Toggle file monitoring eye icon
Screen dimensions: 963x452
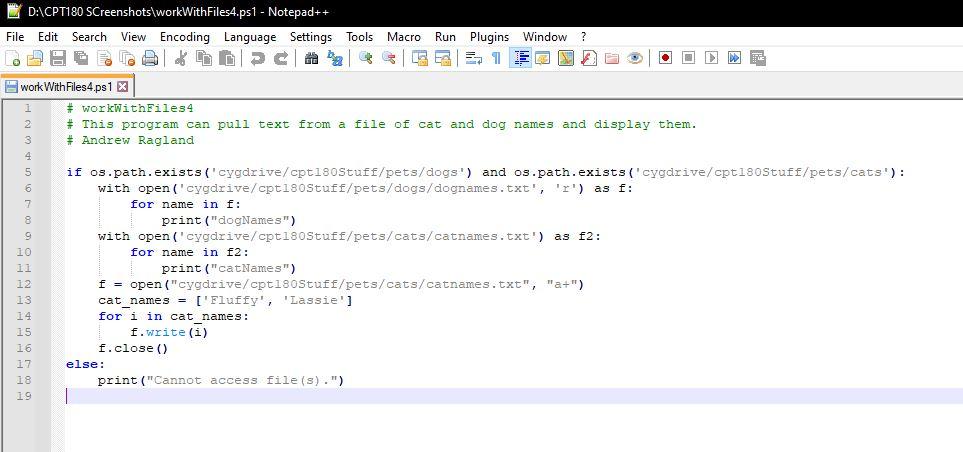pos(635,58)
